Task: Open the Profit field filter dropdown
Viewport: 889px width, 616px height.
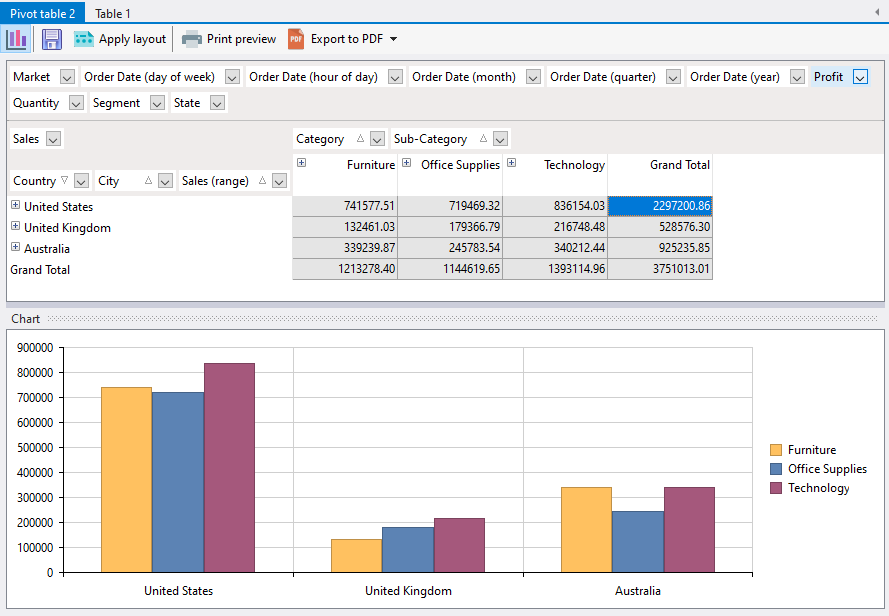Action: (x=860, y=77)
